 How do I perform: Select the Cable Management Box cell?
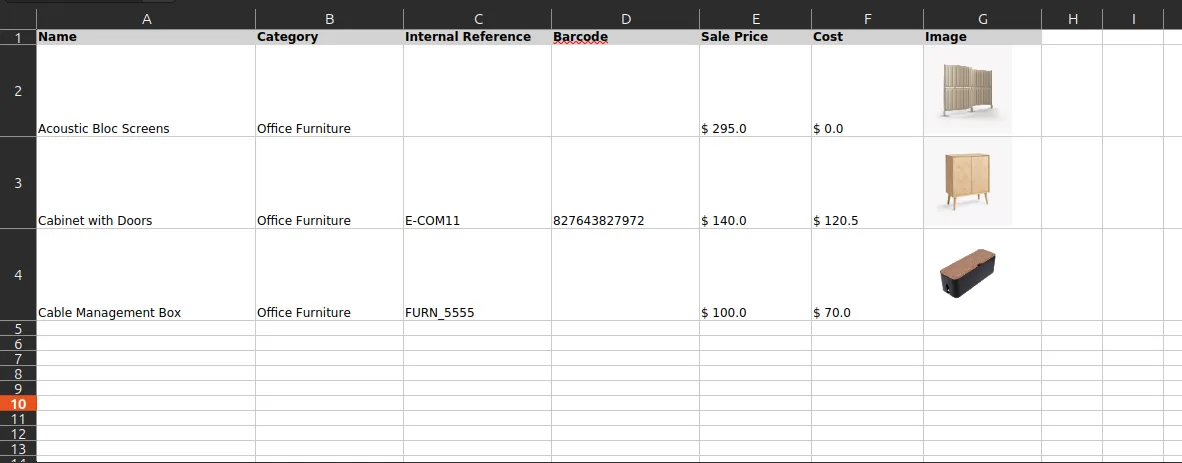coord(146,274)
